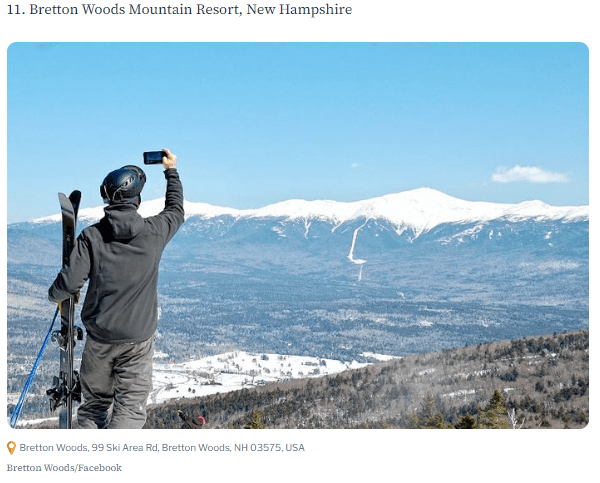Click the narrow snow trail down the mountainside
This screenshot has height=483, width=600.
pyautogui.click(x=355, y=243)
